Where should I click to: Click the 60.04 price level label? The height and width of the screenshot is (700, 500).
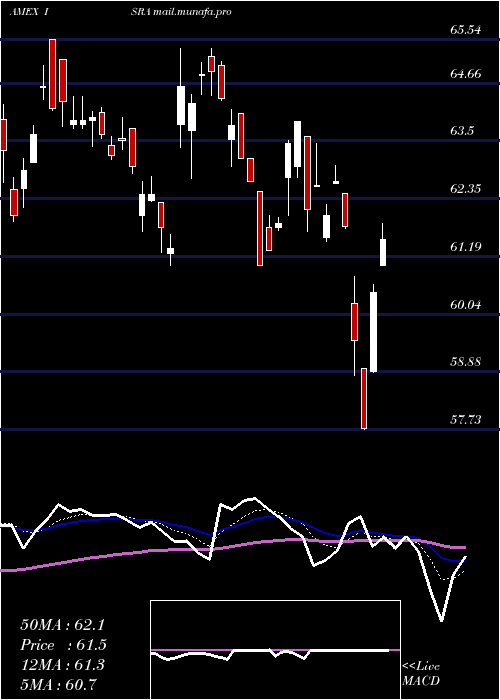point(466,305)
